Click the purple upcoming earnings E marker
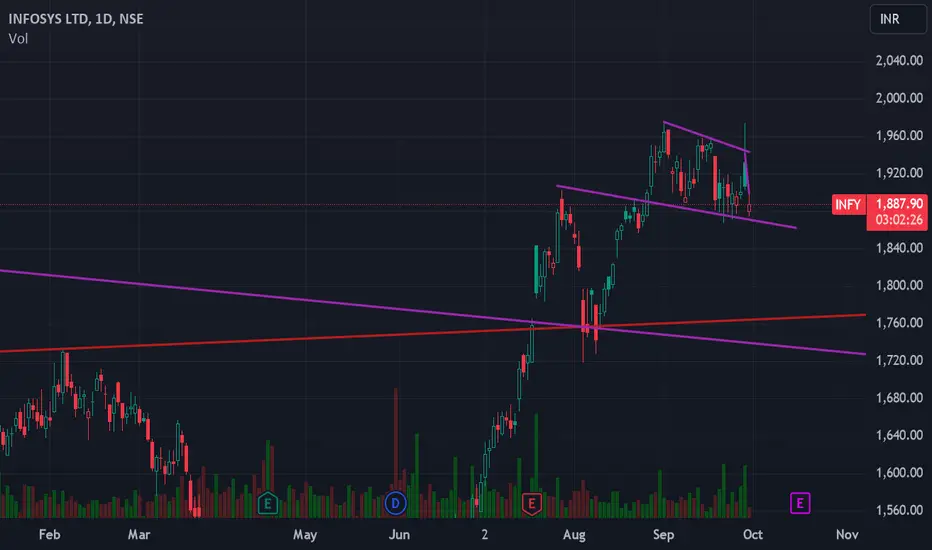The height and width of the screenshot is (550, 932). [800, 504]
